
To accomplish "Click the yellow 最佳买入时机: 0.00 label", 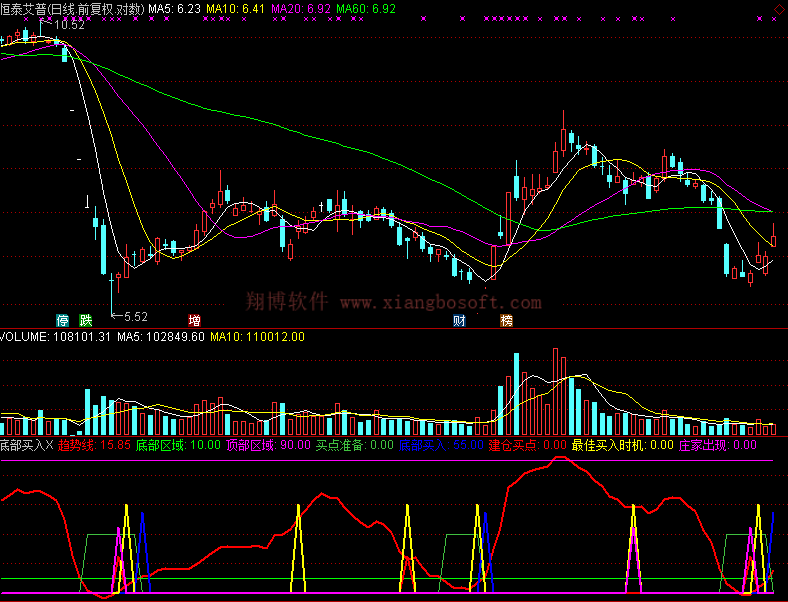I will point(623,445).
